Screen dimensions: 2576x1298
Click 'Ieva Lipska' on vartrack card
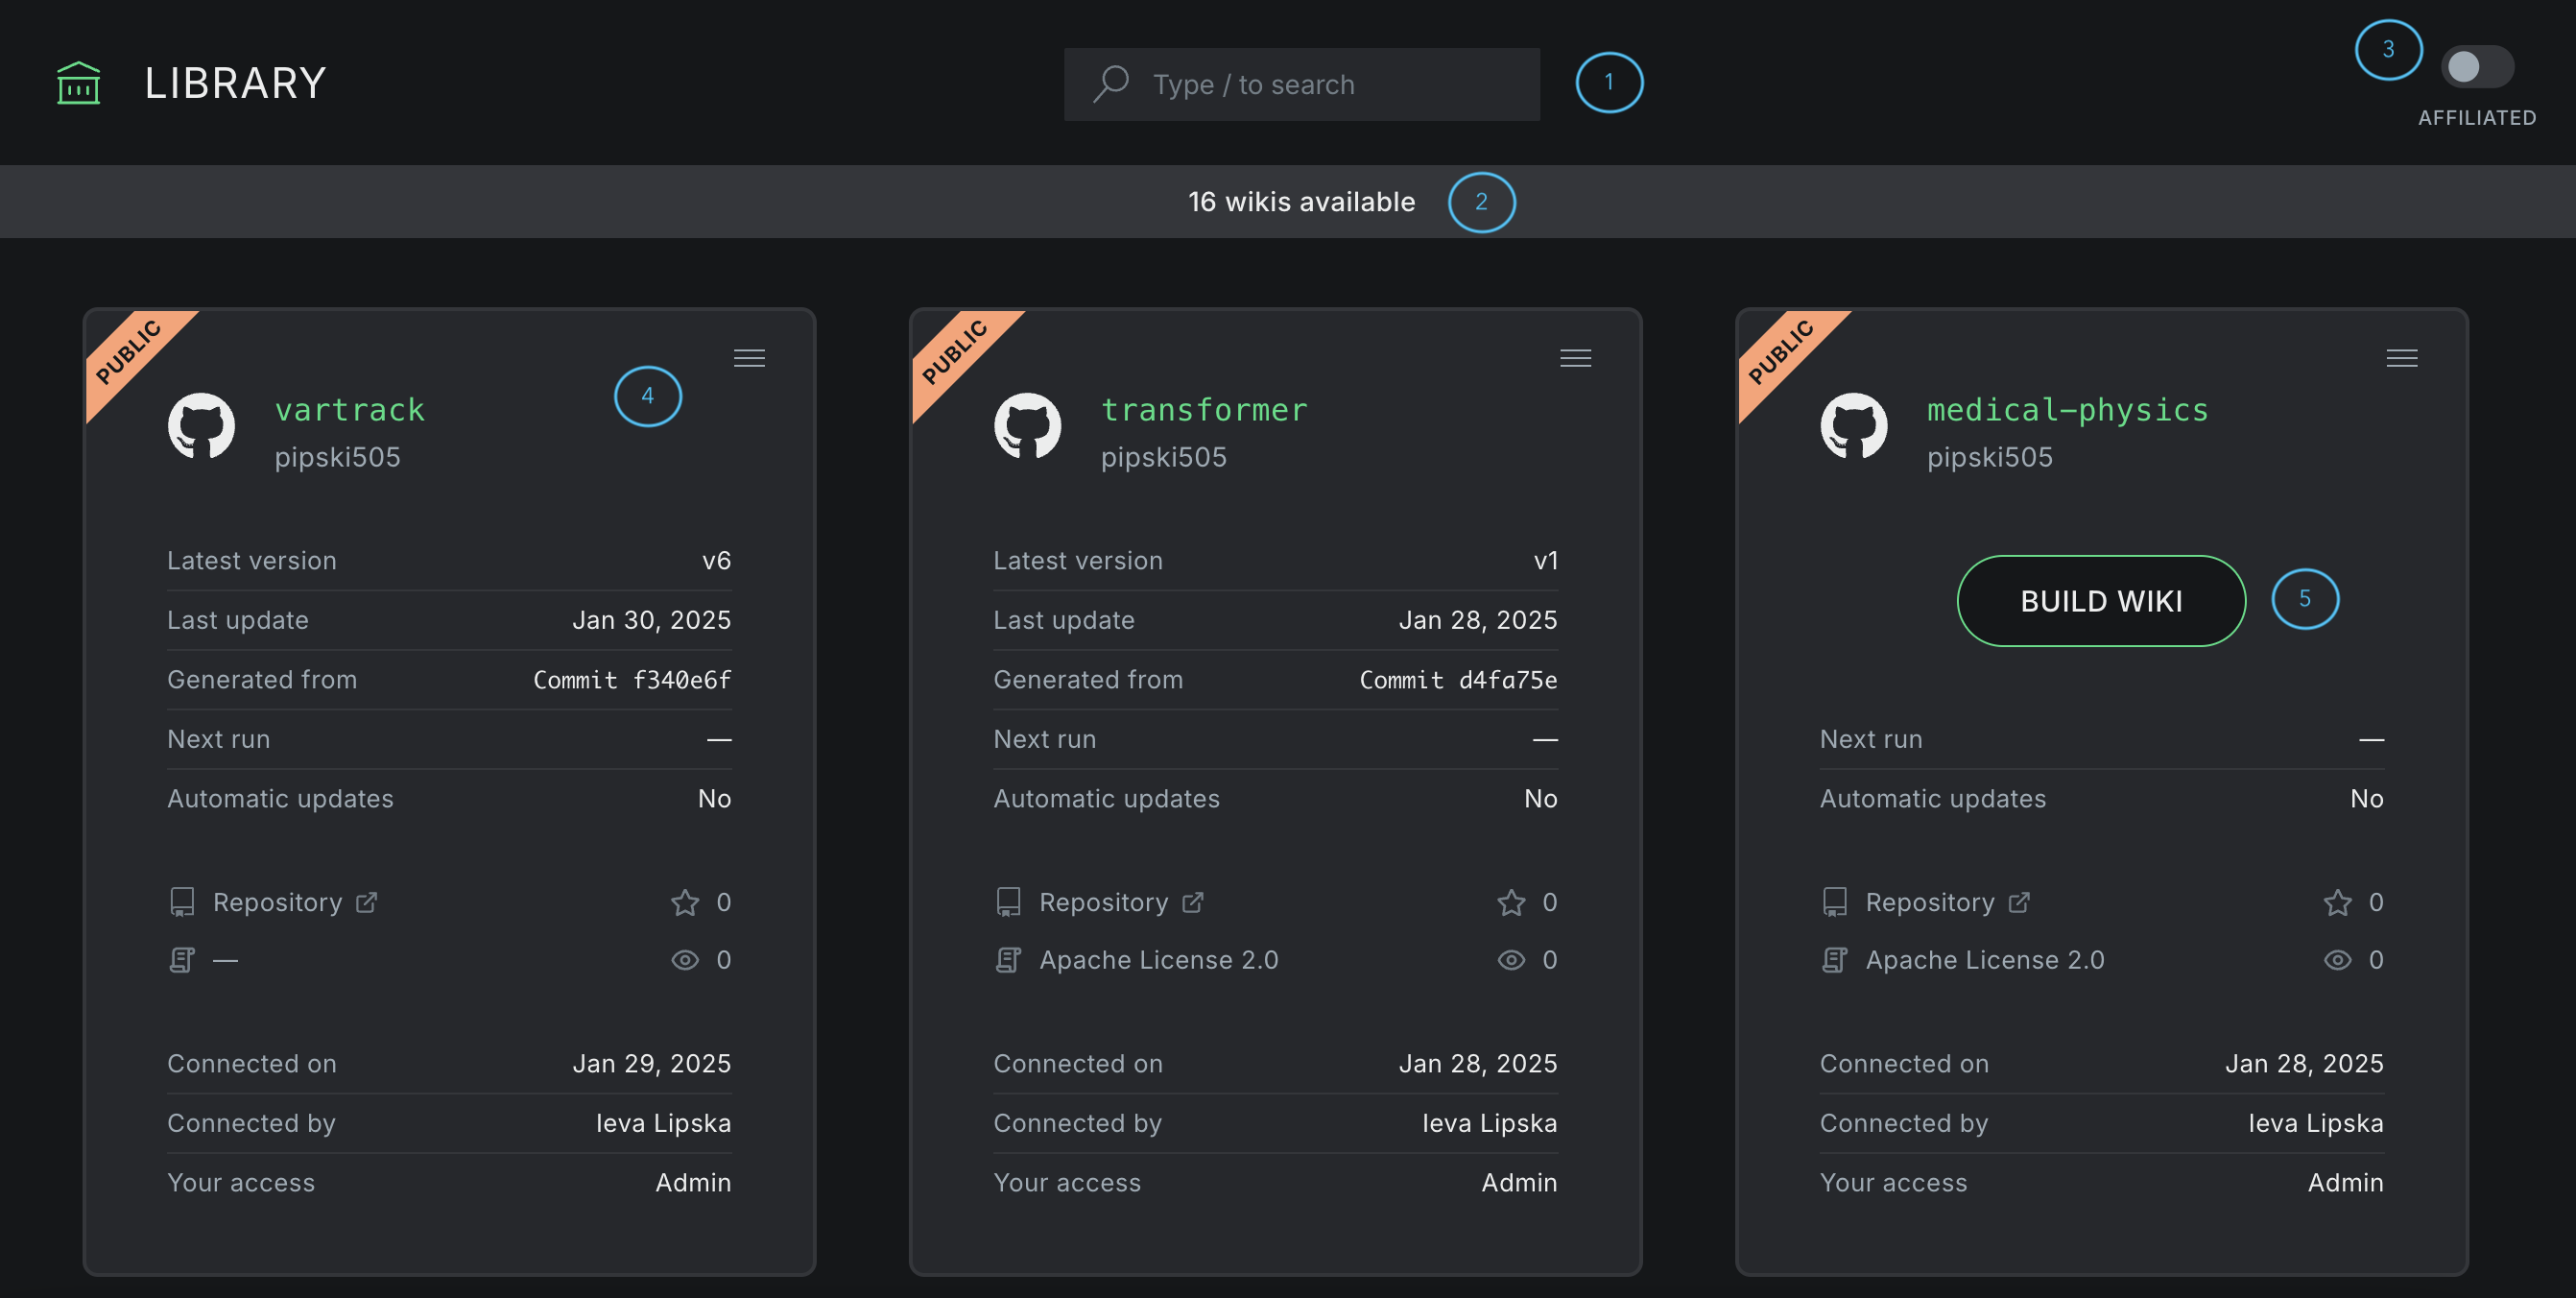point(663,1123)
